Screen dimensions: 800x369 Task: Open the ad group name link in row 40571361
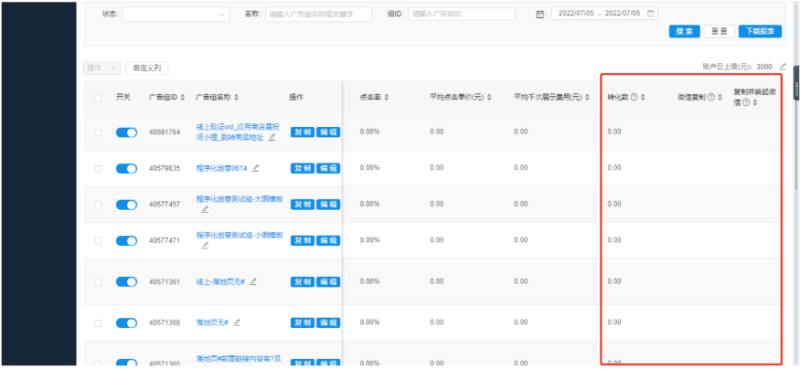pyautogui.click(x=220, y=281)
